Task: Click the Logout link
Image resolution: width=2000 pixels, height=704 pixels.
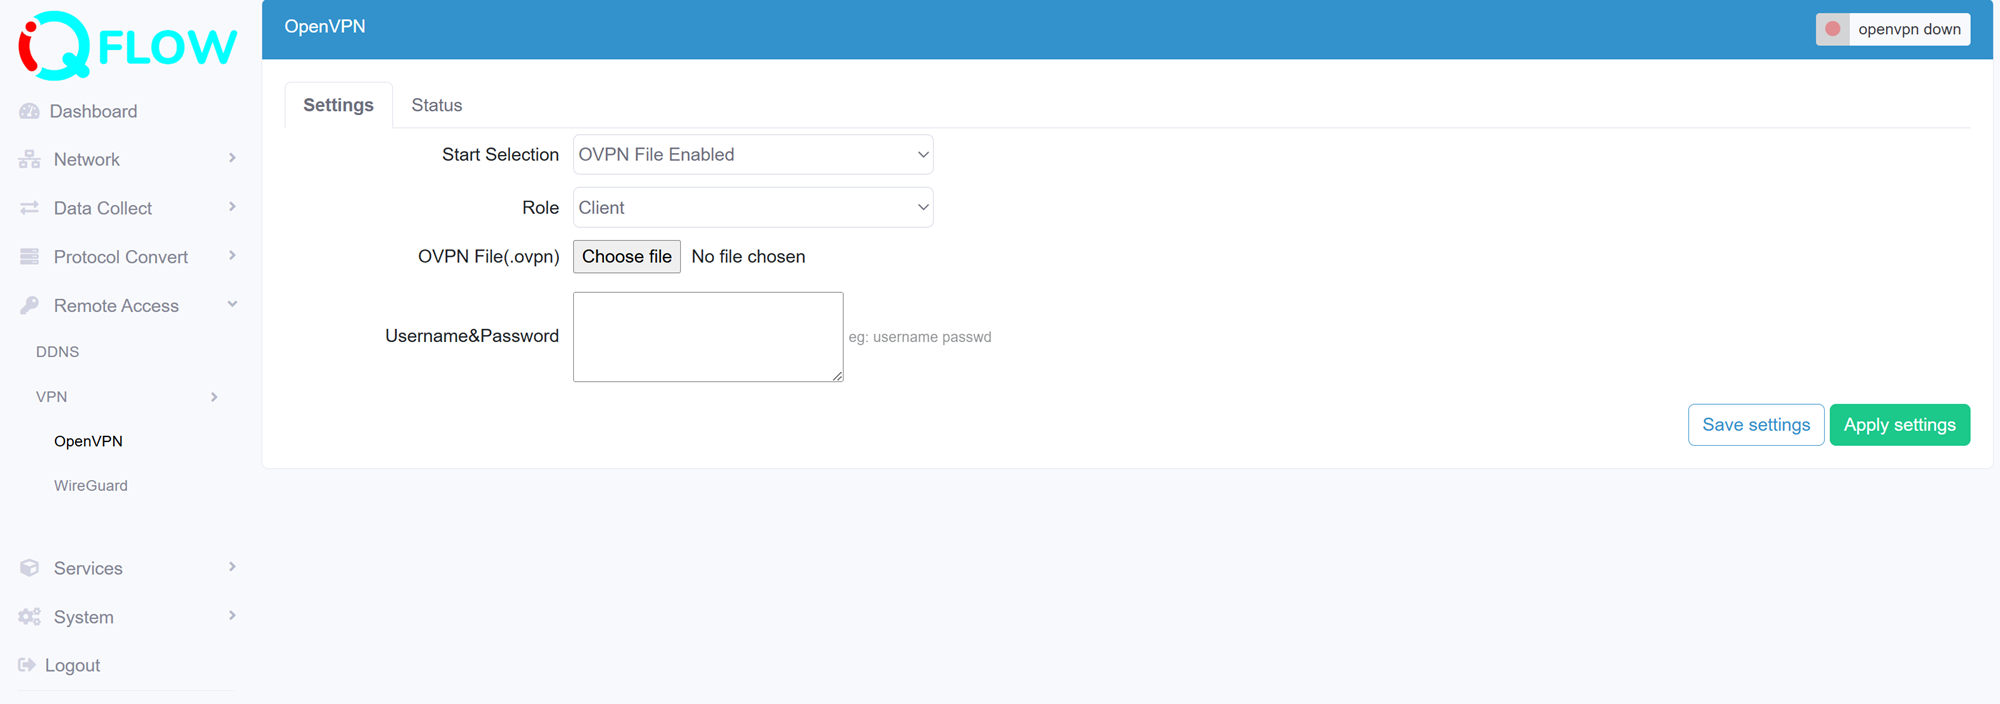Action: point(72,665)
